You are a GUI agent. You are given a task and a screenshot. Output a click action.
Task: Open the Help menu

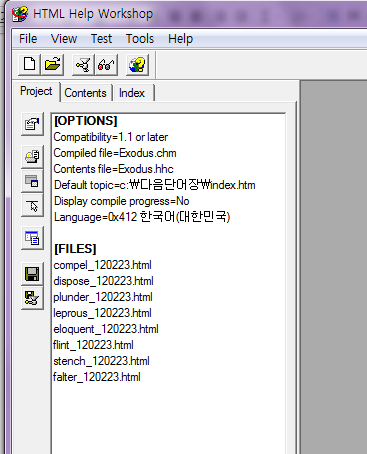pyautogui.click(x=180, y=39)
